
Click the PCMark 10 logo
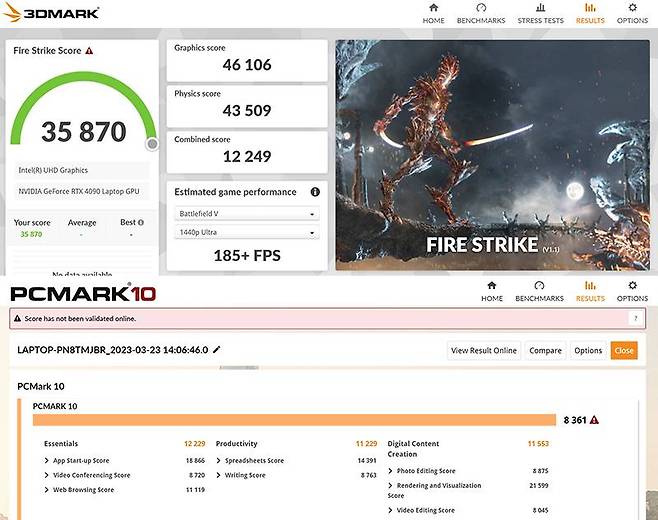pos(83,293)
